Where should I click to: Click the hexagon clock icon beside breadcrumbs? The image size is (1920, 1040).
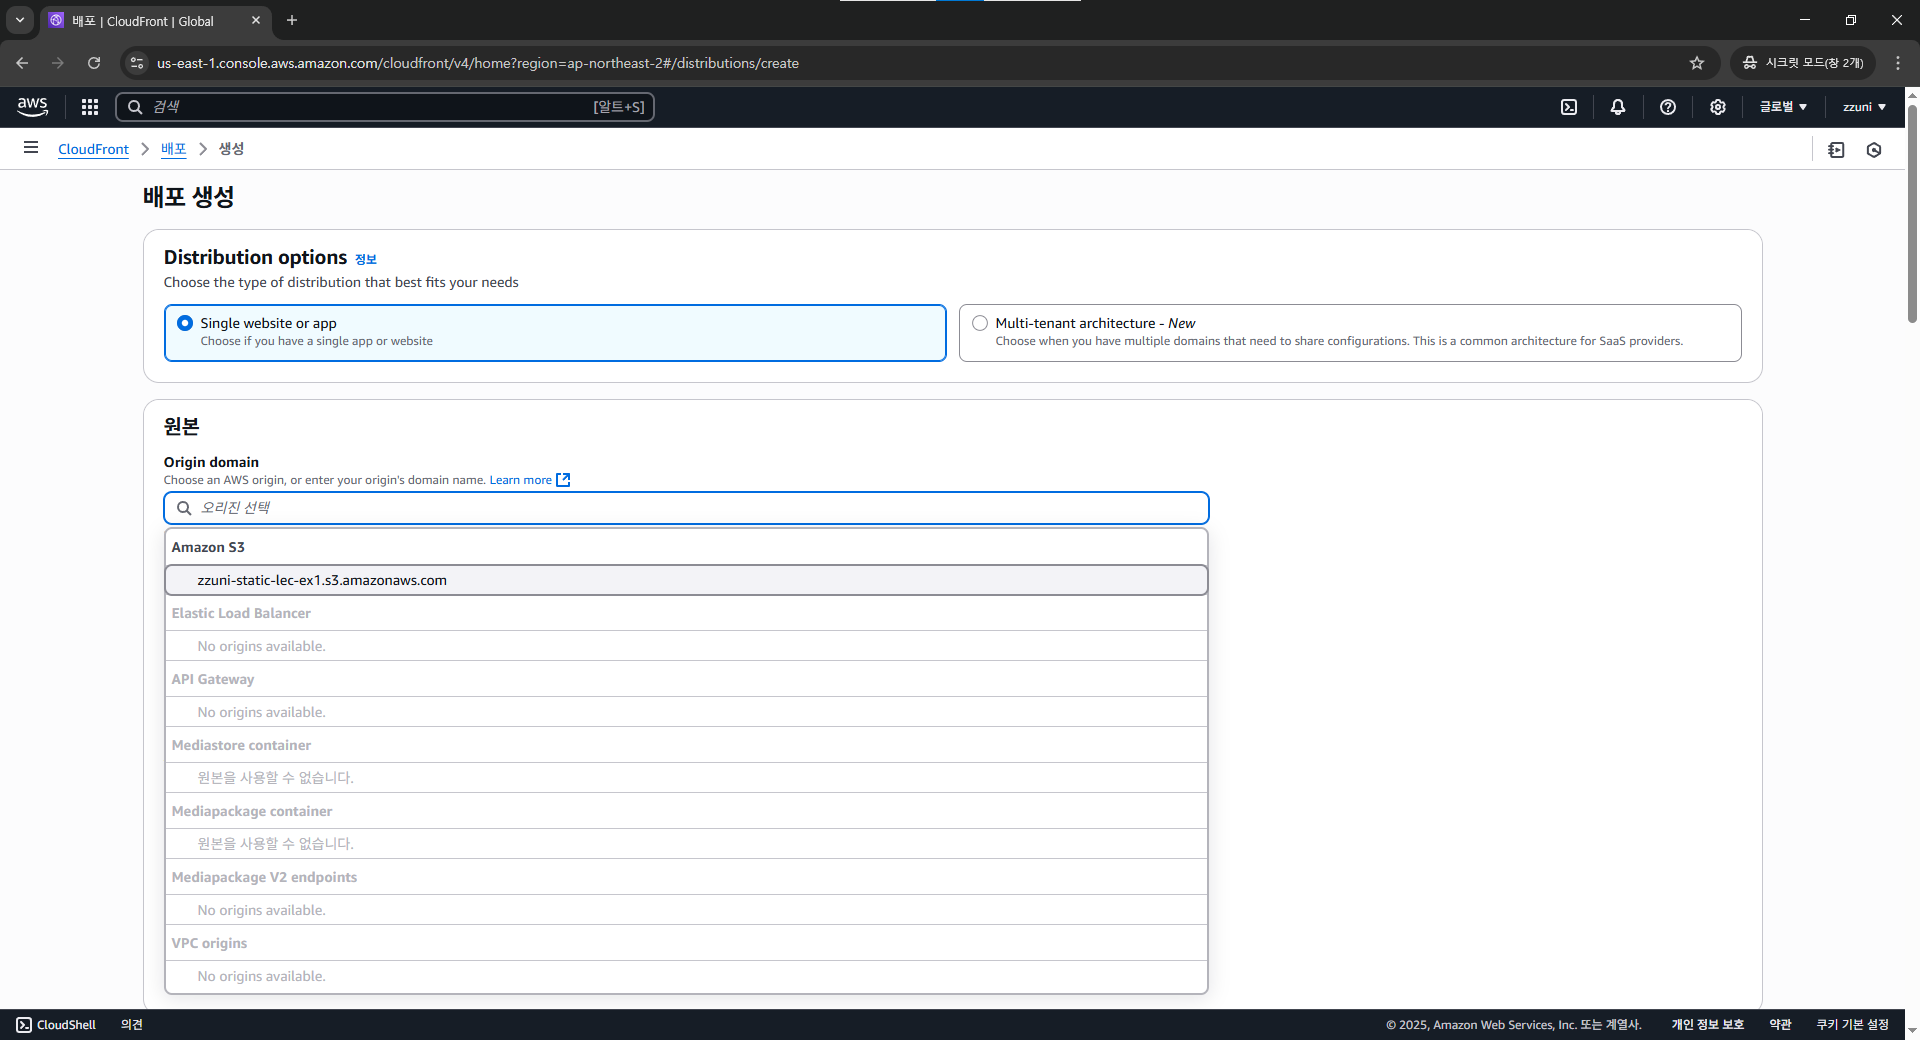click(1874, 150)
